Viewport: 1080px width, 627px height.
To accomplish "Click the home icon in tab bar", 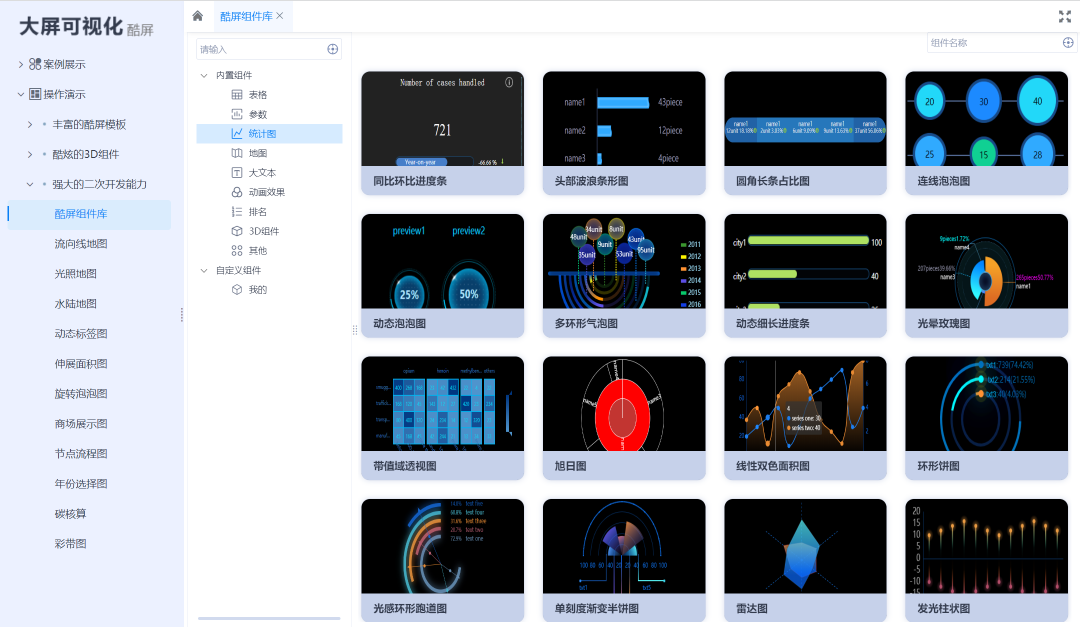I will coord(198,16).
